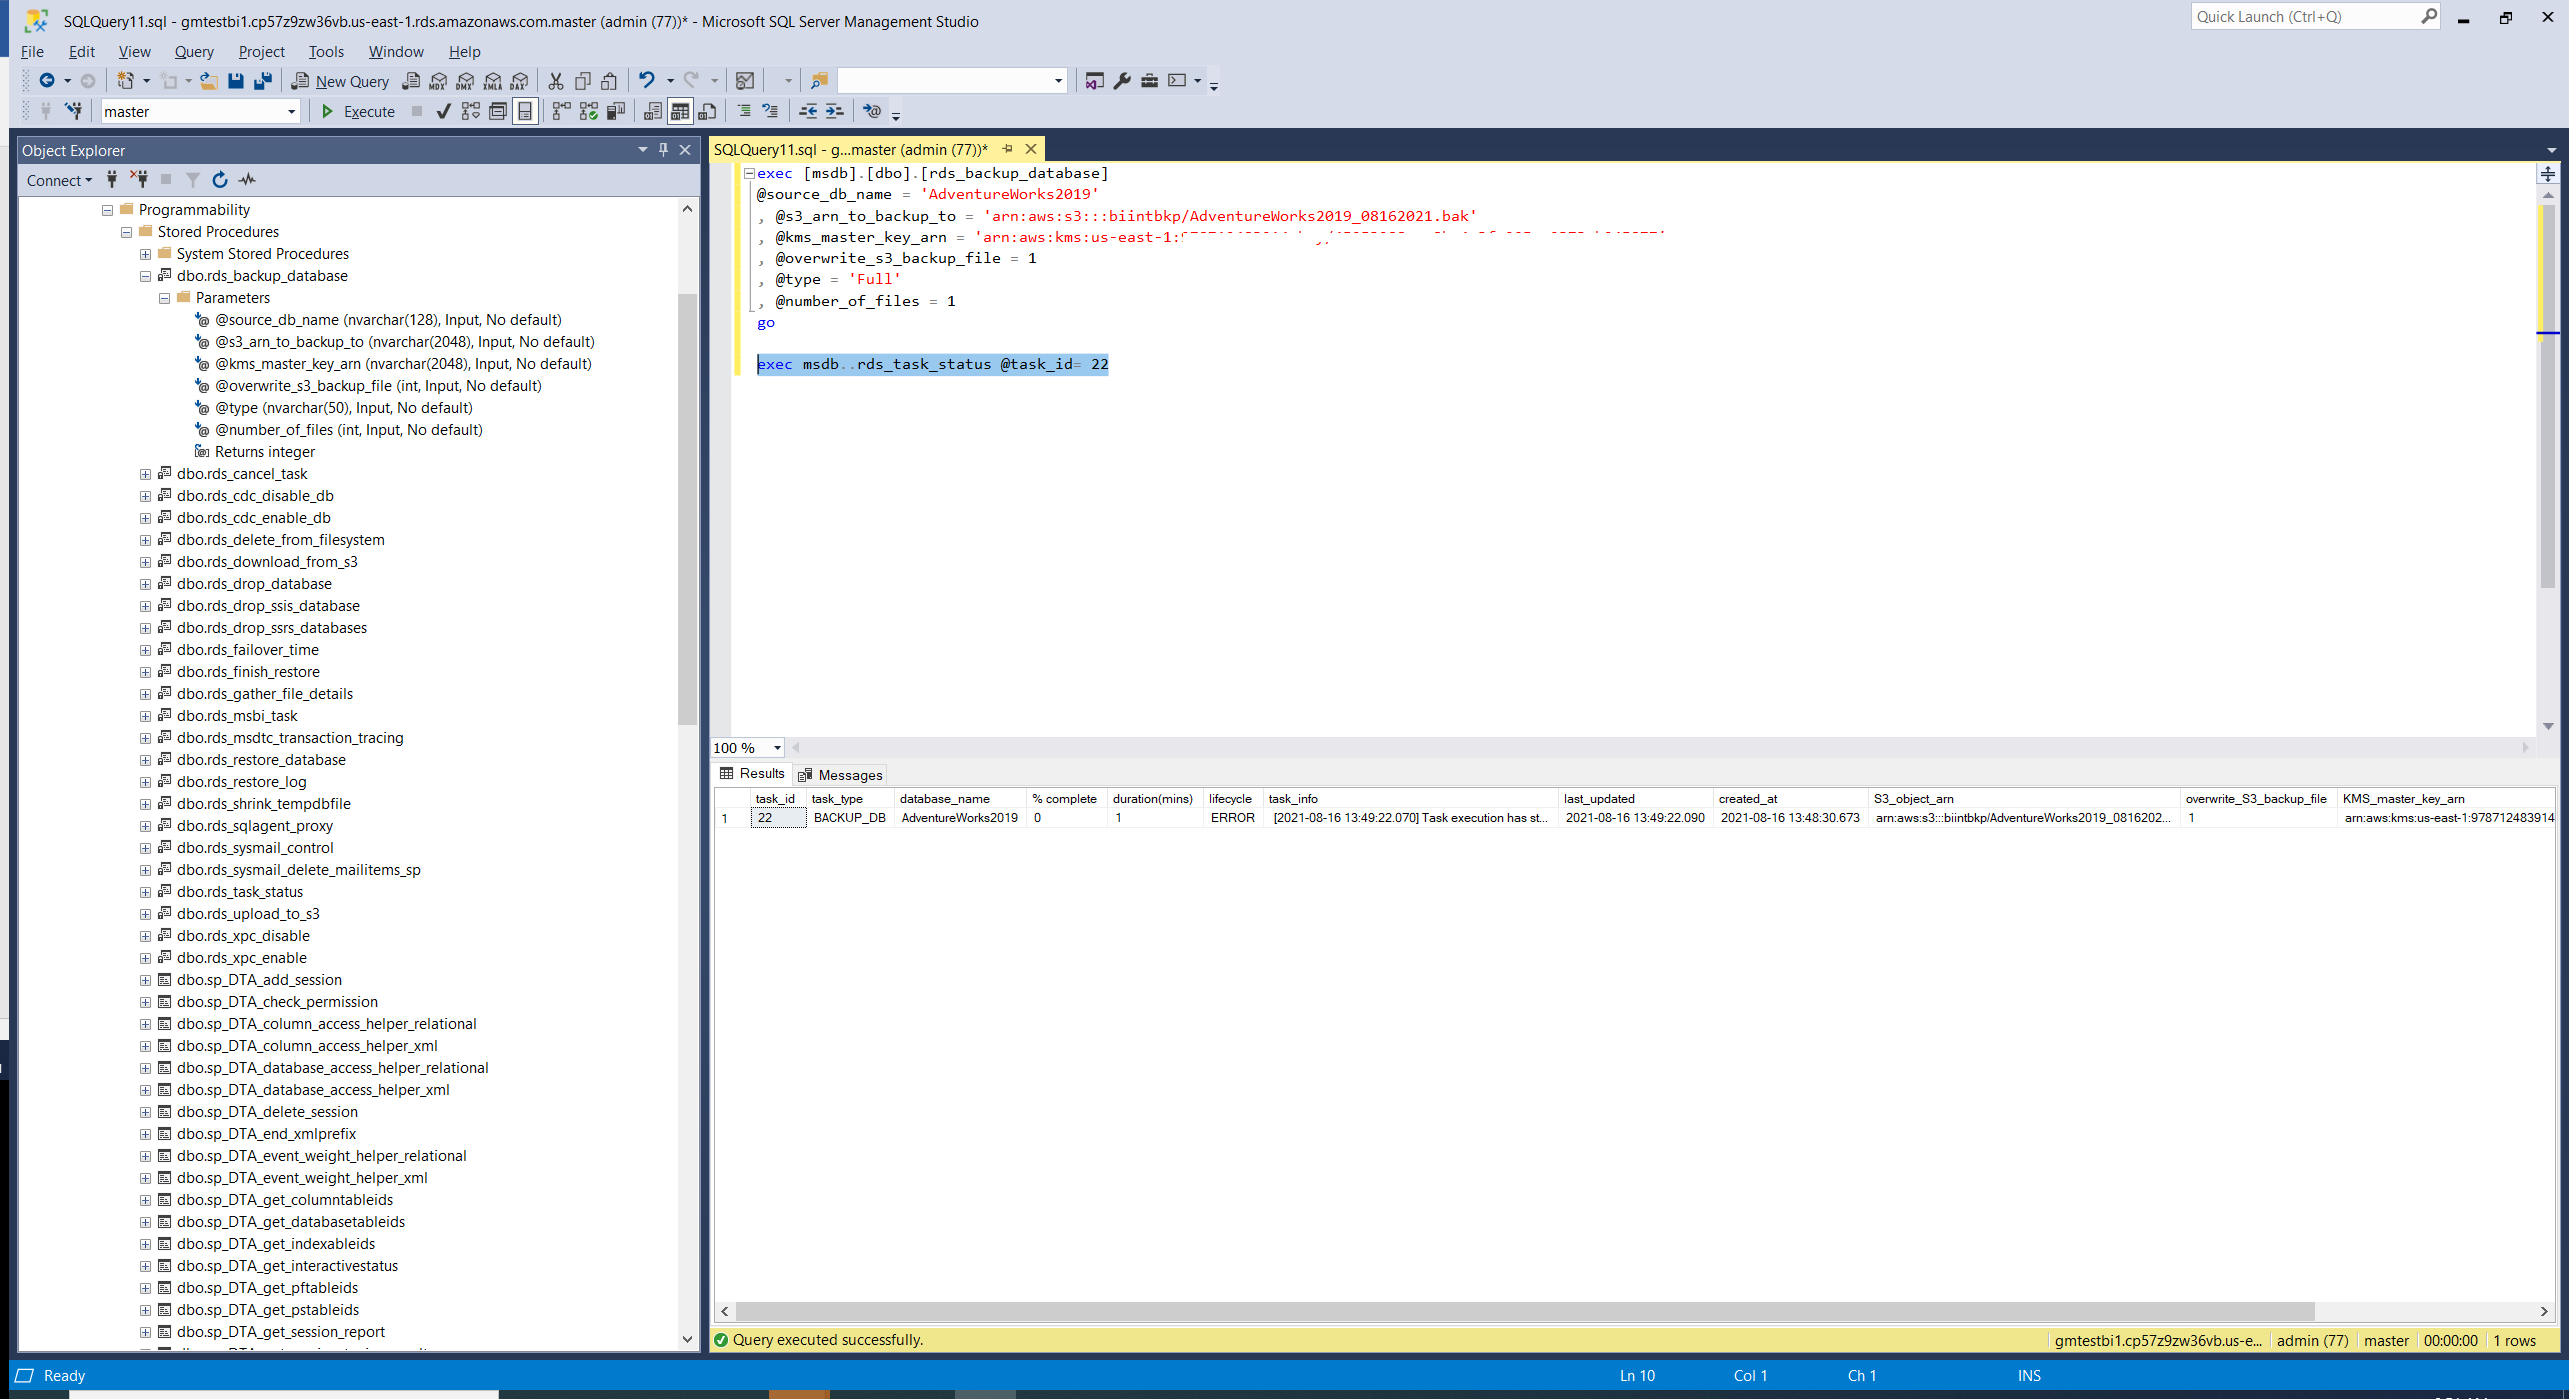Click the MDX query icon
Image resolution: width=2569 pixels, height=1399 pixels.
pos(438,81)
